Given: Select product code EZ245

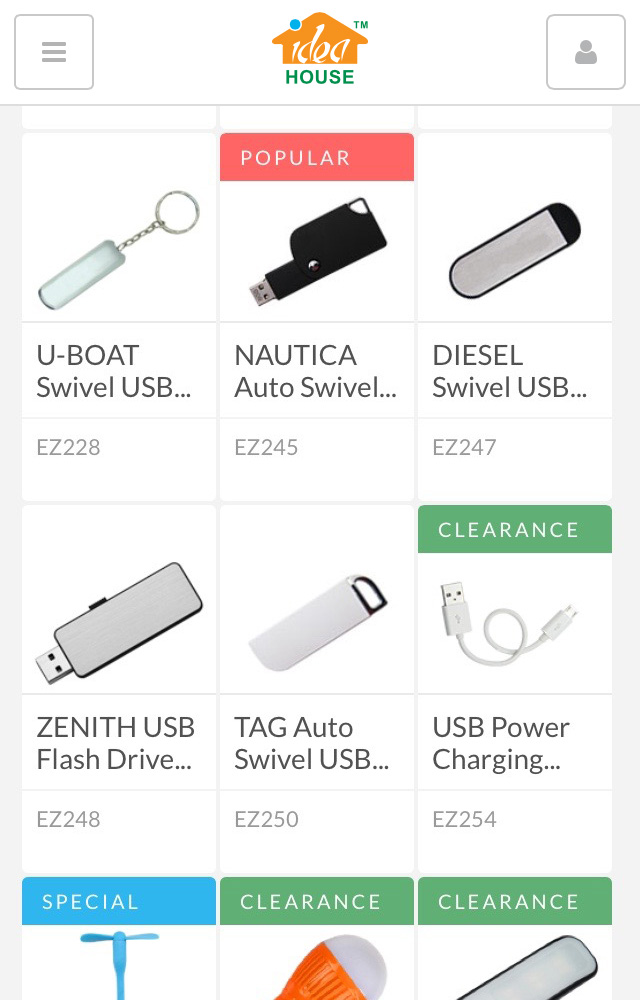Looking at the screenshot, I should click(266, 447).
